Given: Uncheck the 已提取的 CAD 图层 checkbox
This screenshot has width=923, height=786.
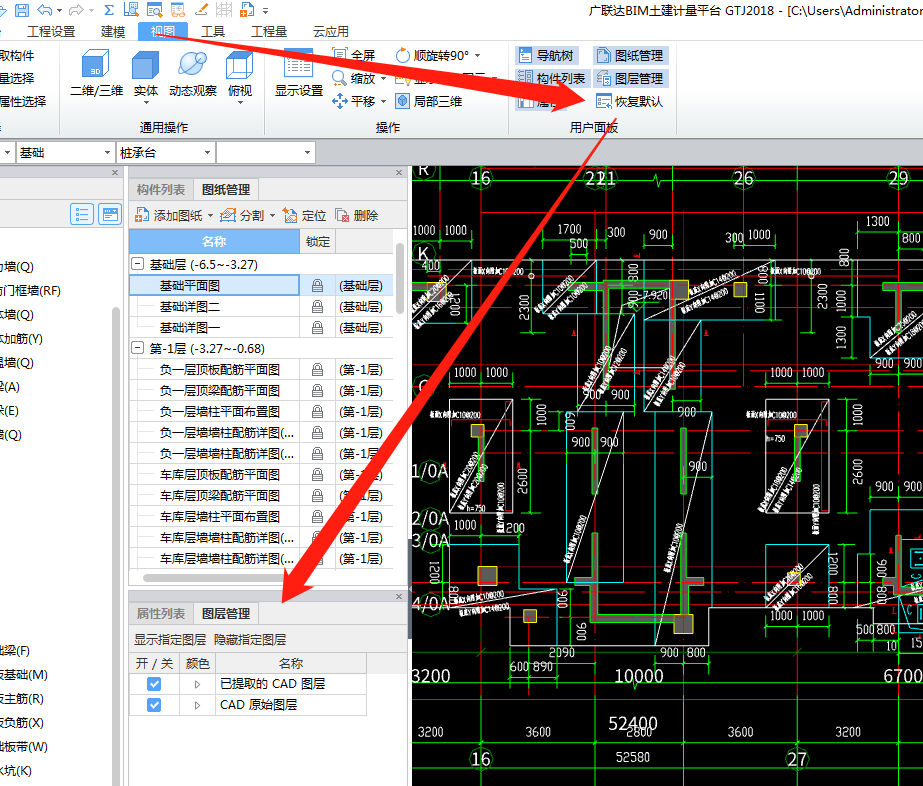Looking at the screenshot, I should (x=154, y=684).
